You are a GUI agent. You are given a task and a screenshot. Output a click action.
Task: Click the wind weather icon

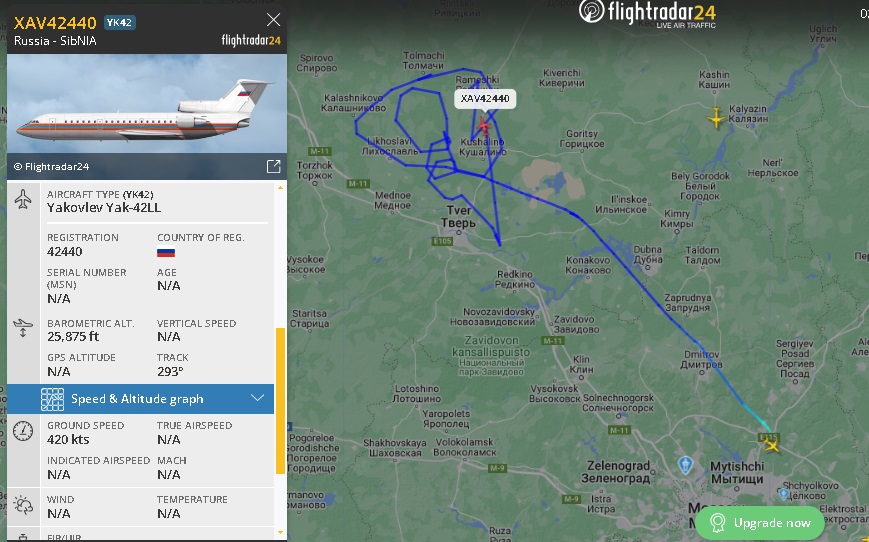pos(23,505)
